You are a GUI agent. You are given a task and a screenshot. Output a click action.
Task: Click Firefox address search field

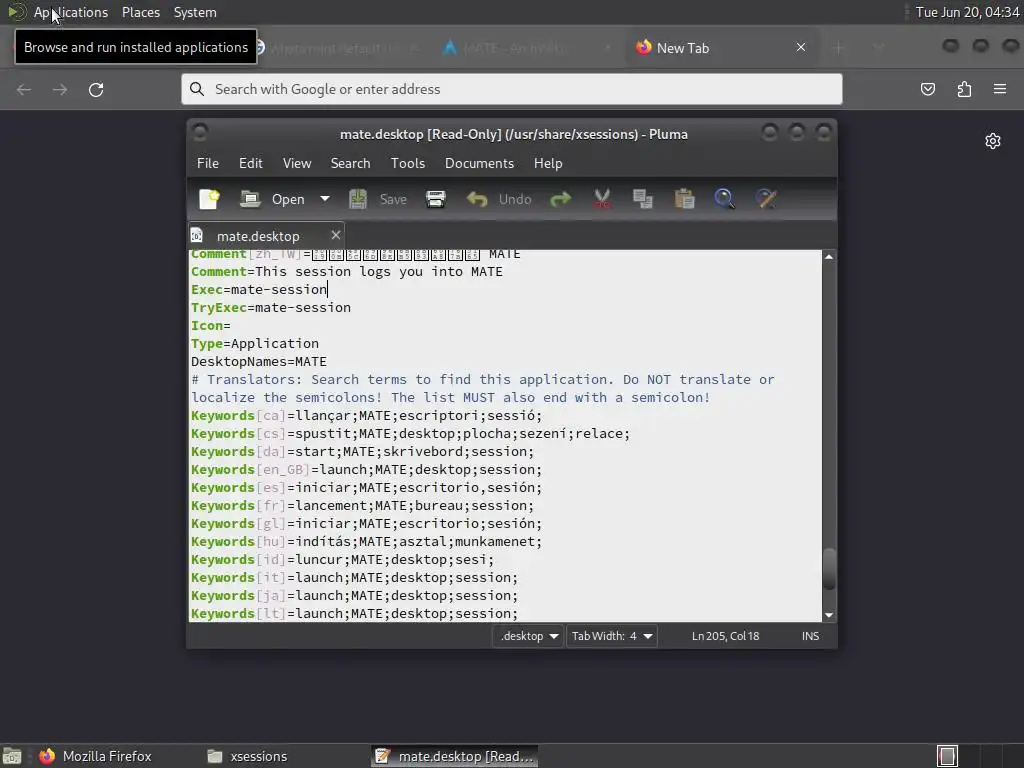pyautogui.click(x=512, y=89)
